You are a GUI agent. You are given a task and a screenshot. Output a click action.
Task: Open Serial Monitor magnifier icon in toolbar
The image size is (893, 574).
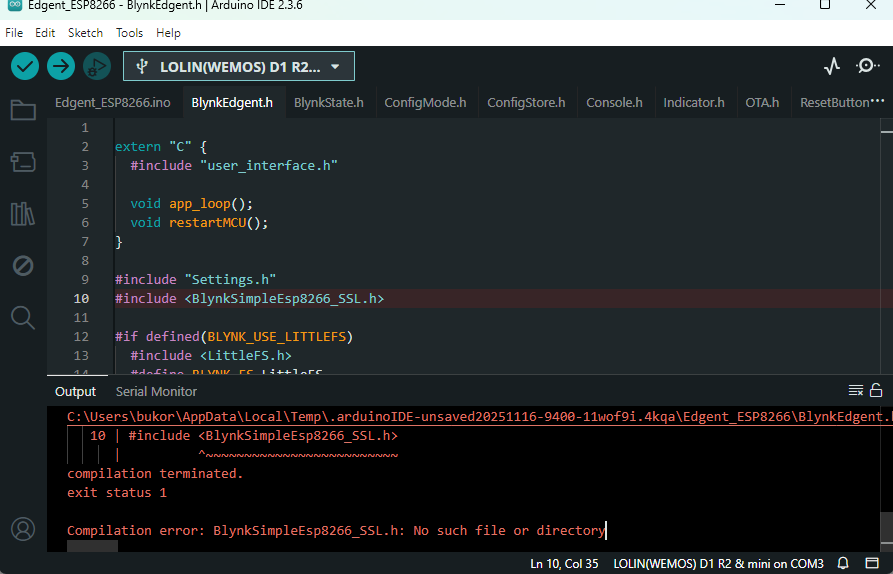[868, 67]
